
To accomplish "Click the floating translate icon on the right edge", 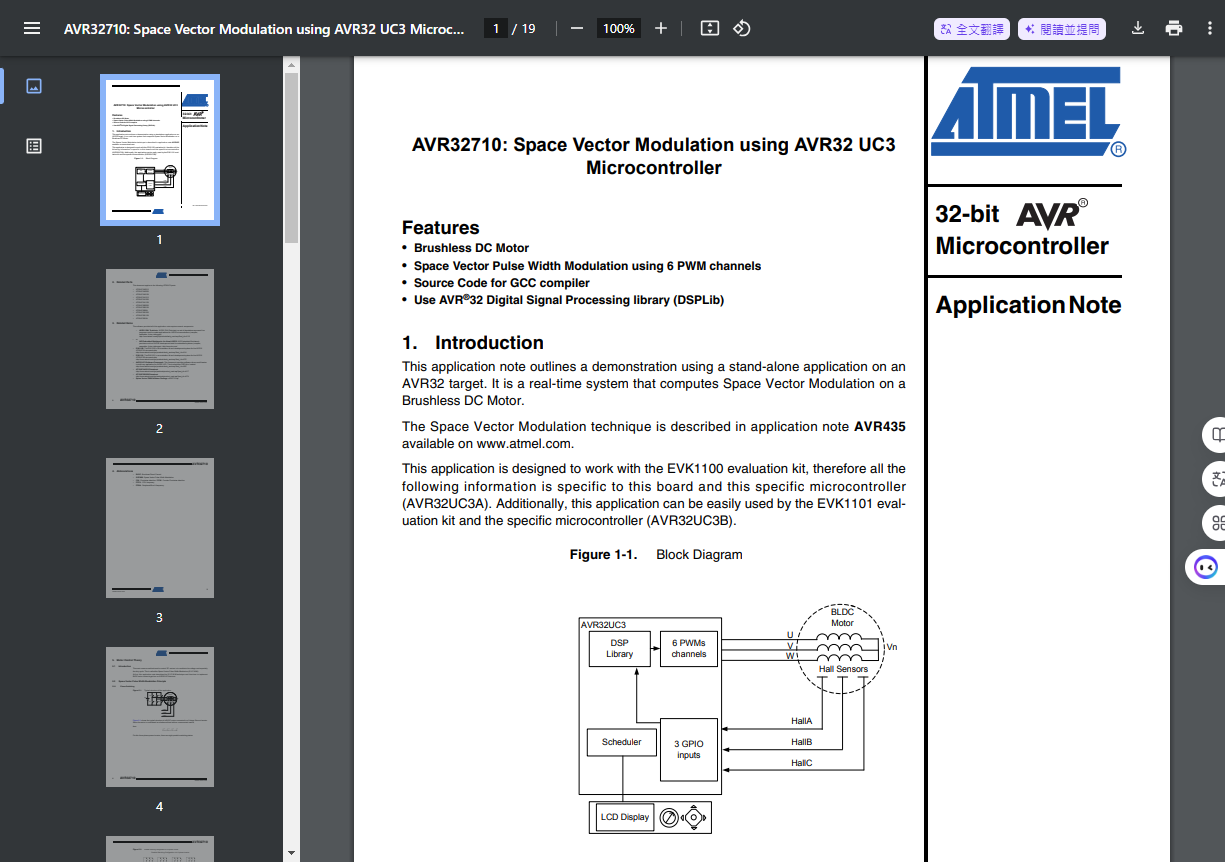I will click(1217, 478).
